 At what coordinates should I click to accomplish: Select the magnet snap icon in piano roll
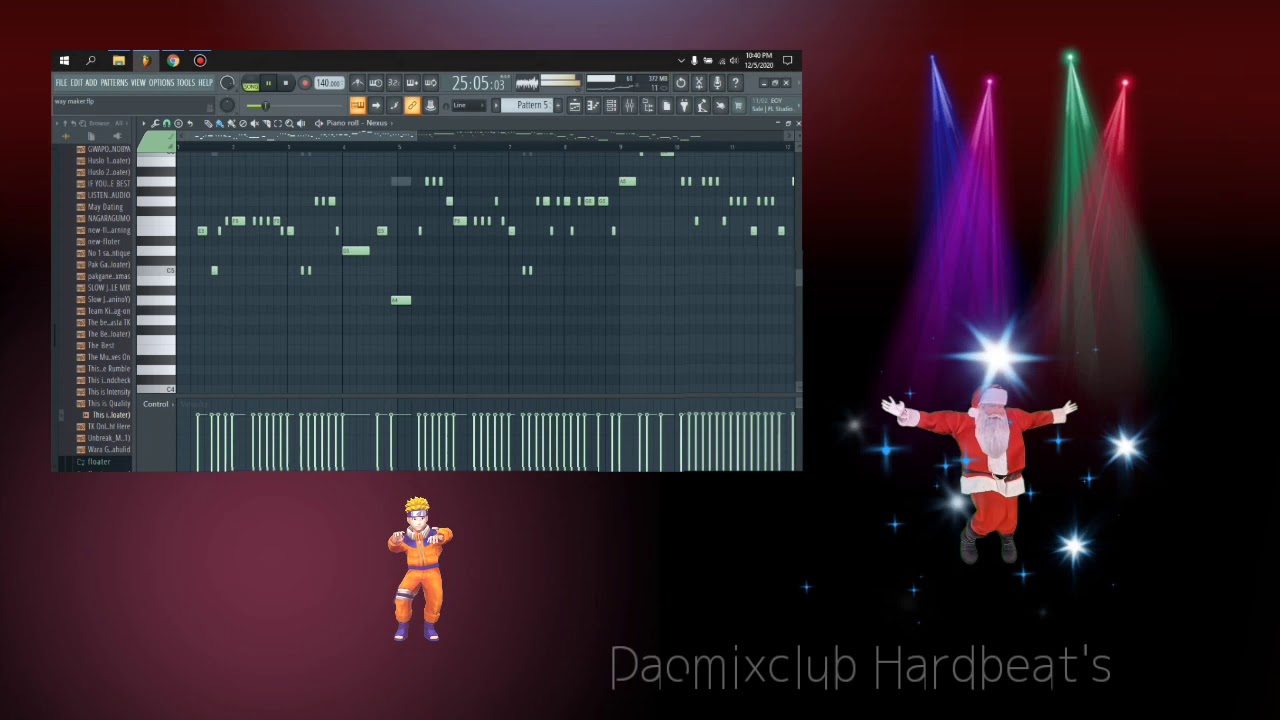[x=166, y=124]
